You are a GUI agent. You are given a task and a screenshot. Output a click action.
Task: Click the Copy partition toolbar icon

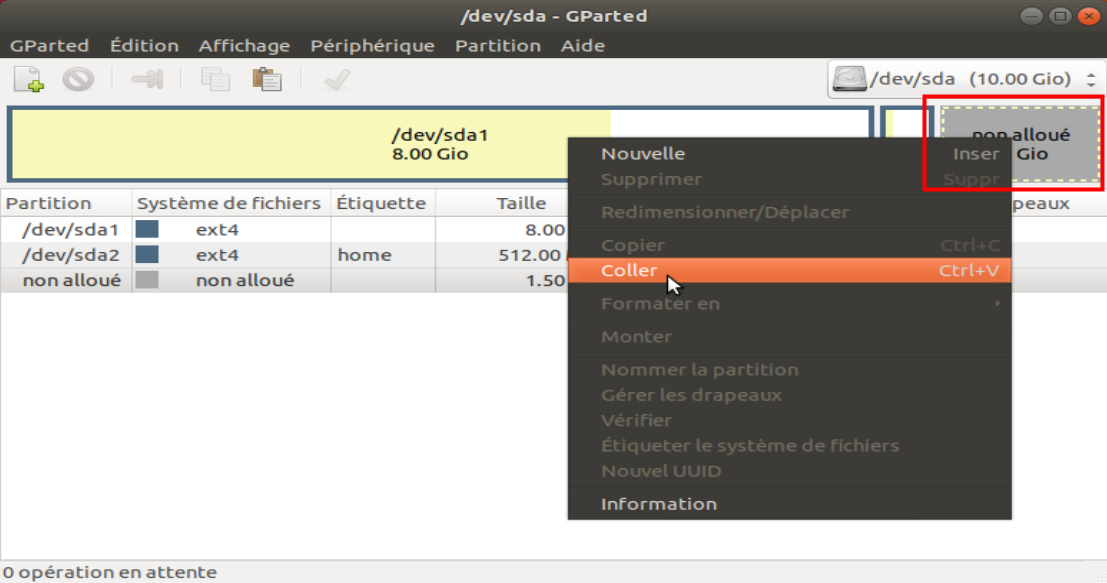coord(214,79)
